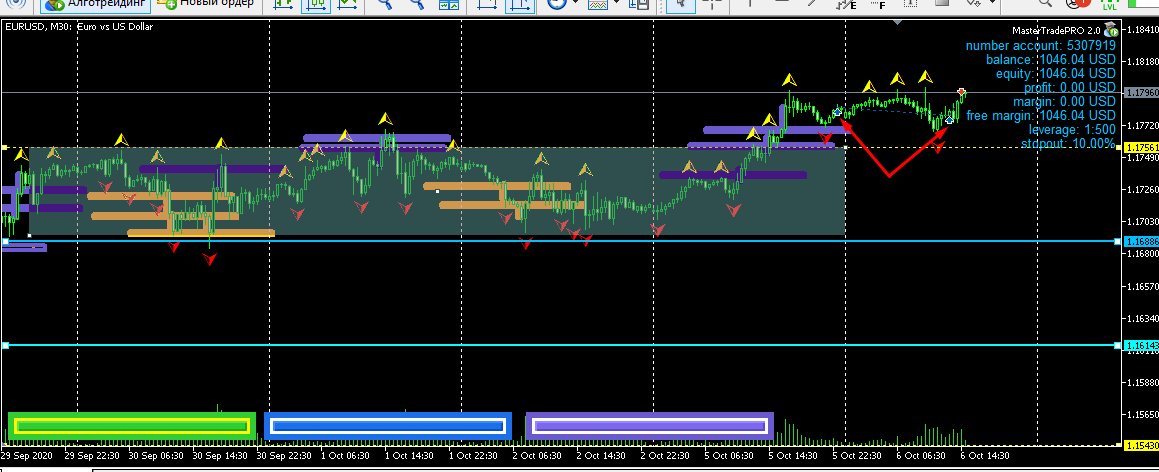The width and height of the screenshot is (1159, 472).
Task: Select the text label drawing tool
Action: point(911,4)
